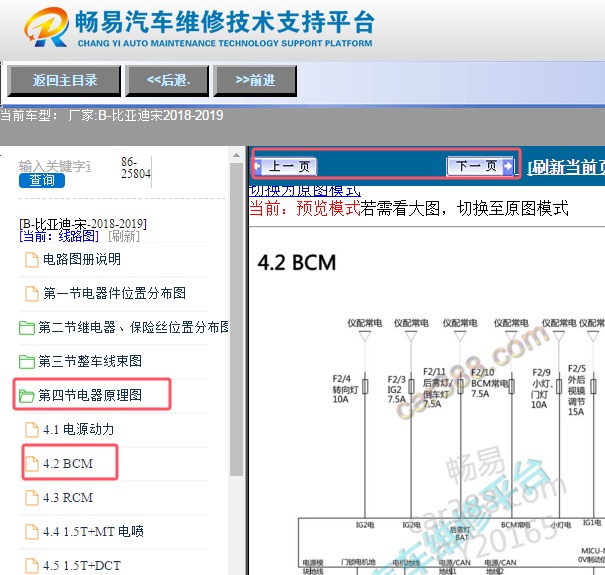605x575 pixels.
Task: Switch to original image mode via 切换为原图模式 link
Action: click(x=305, y=191)
